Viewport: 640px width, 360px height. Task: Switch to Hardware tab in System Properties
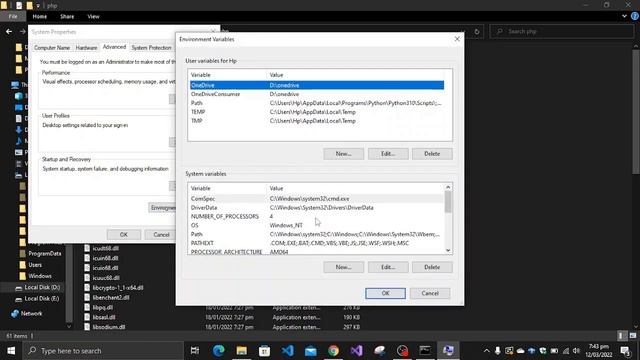point(87,48)
